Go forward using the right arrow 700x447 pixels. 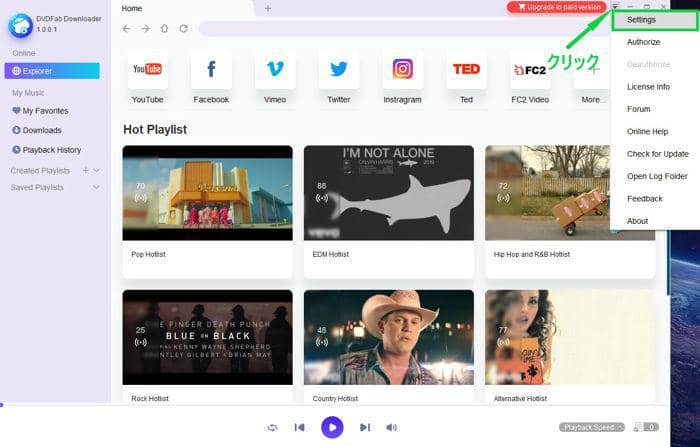point(146,29)
